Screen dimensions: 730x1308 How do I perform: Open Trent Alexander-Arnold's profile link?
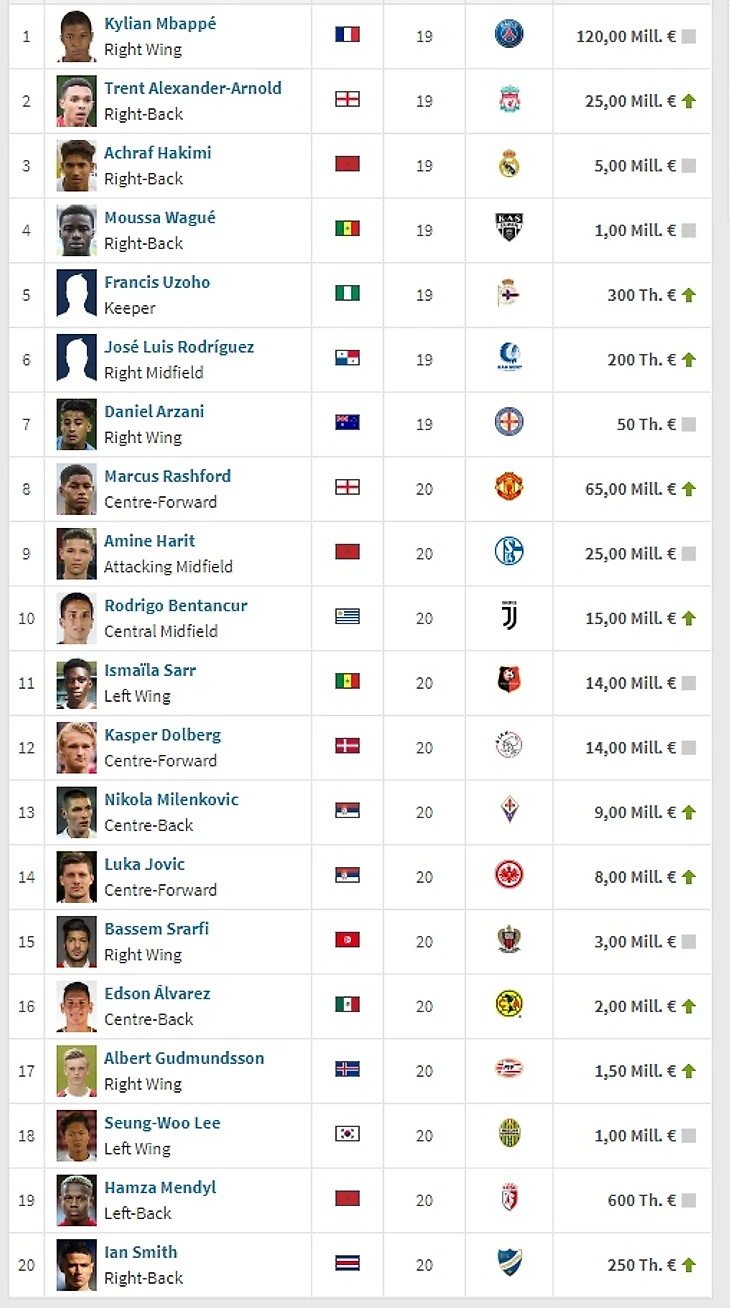[x=193, y=88]
